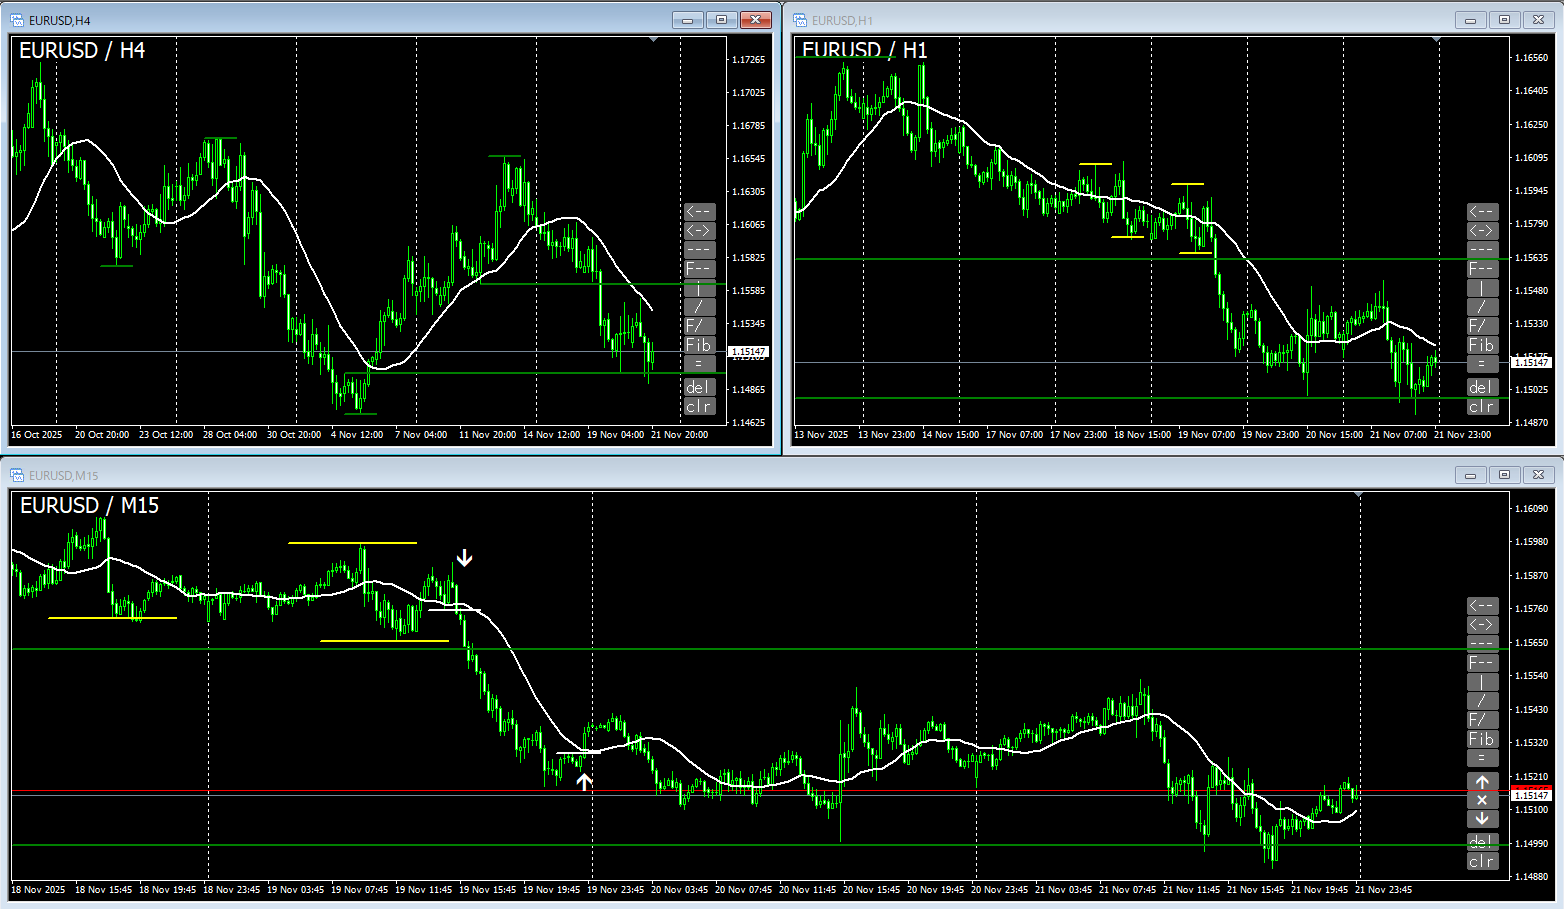The image size is (1564, 909).
Task: Click '16 Oct 2025' date on H4 axis
Action: pyautogui.click(x=37, y=435)
